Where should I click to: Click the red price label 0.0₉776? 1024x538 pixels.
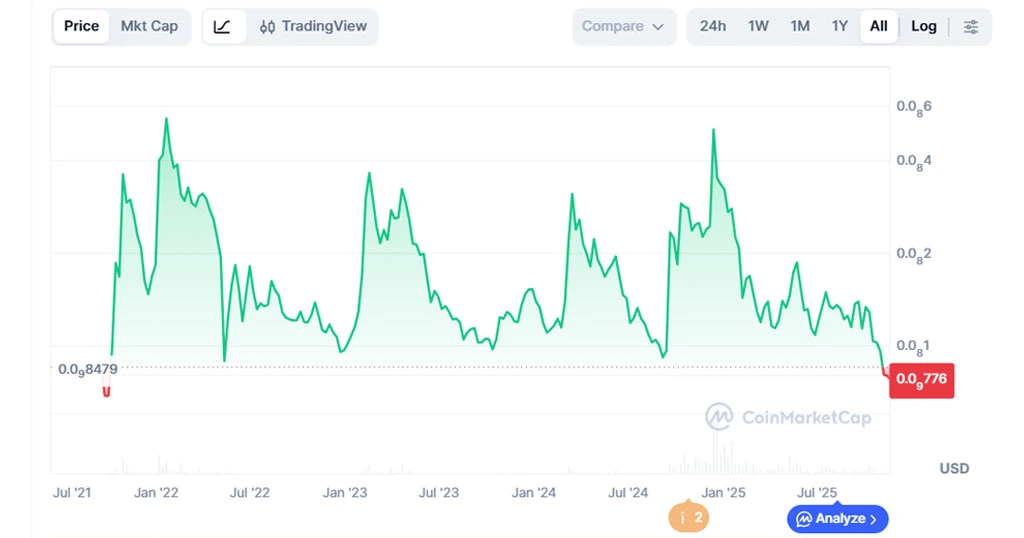click(921, 380)
